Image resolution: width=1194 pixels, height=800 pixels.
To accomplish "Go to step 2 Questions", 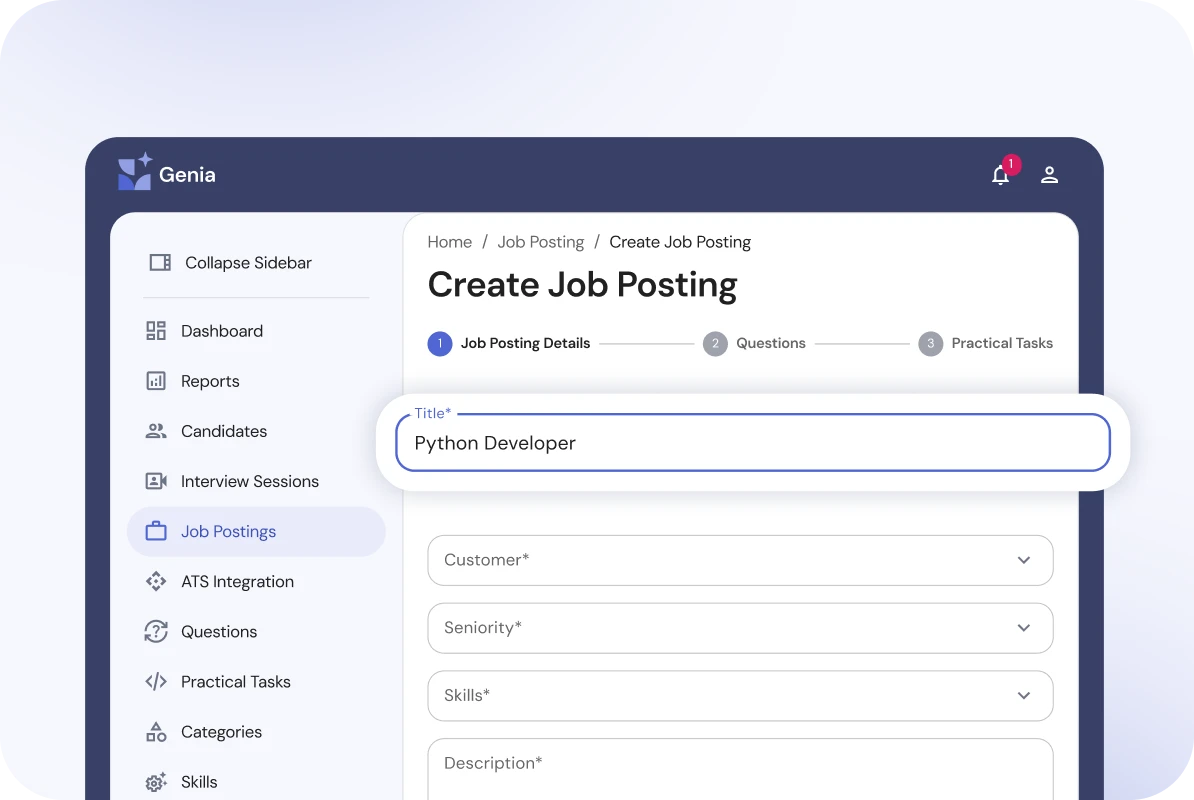I will coord(756,343).
